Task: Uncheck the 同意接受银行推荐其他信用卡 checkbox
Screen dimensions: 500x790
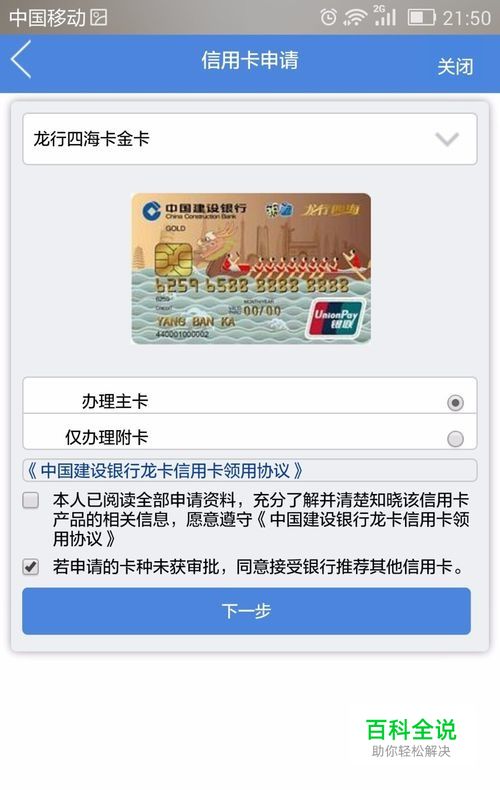Action: (x=31, y=566)
